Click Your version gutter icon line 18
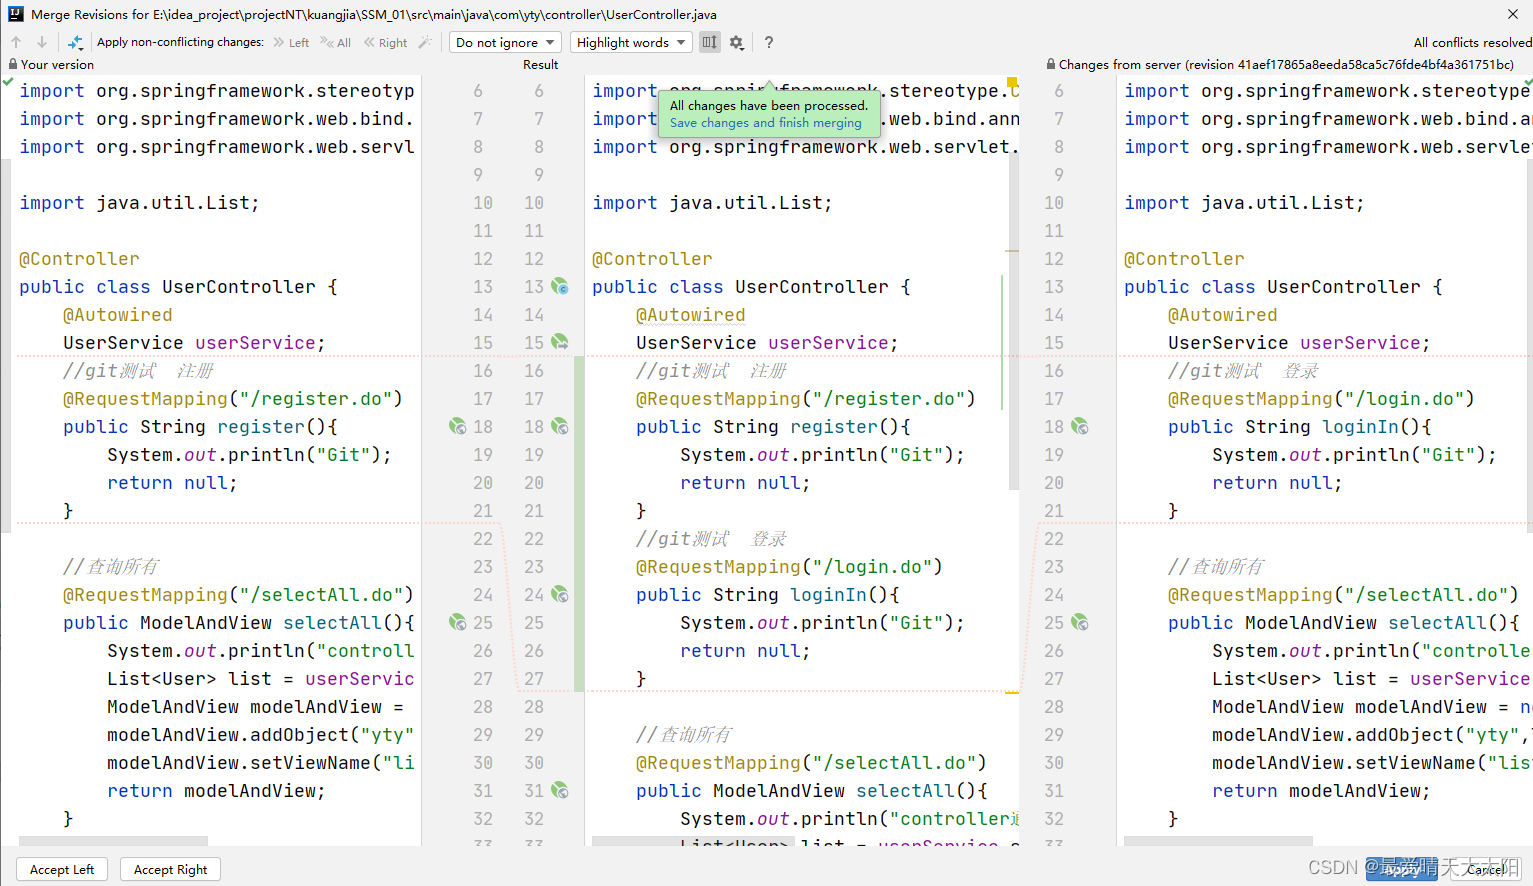The height and width of the screenshot is (886, 1533). 458,427
